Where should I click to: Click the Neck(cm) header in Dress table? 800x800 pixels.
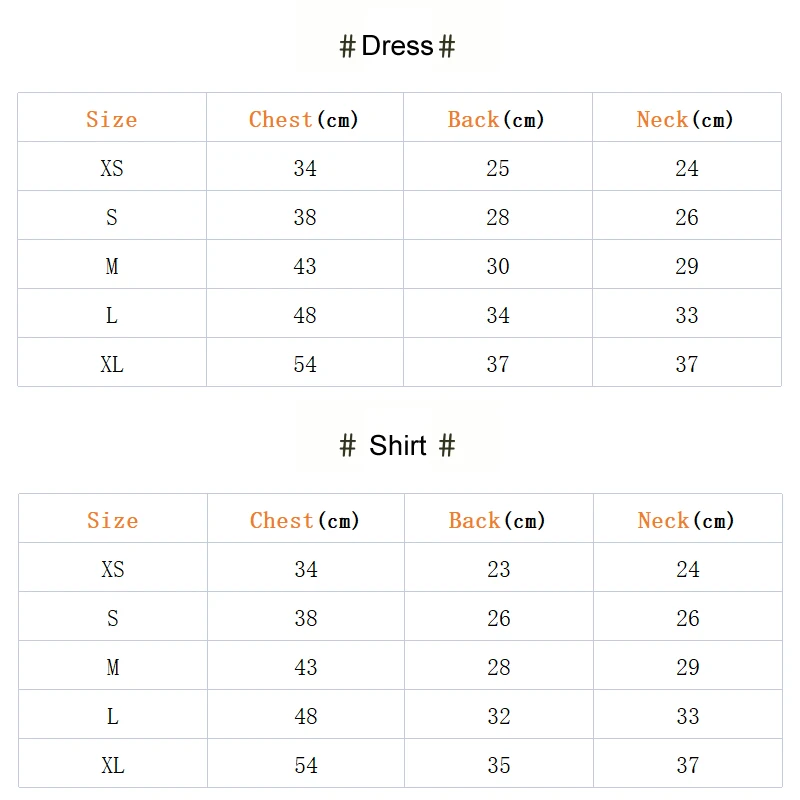pos(686,119)
